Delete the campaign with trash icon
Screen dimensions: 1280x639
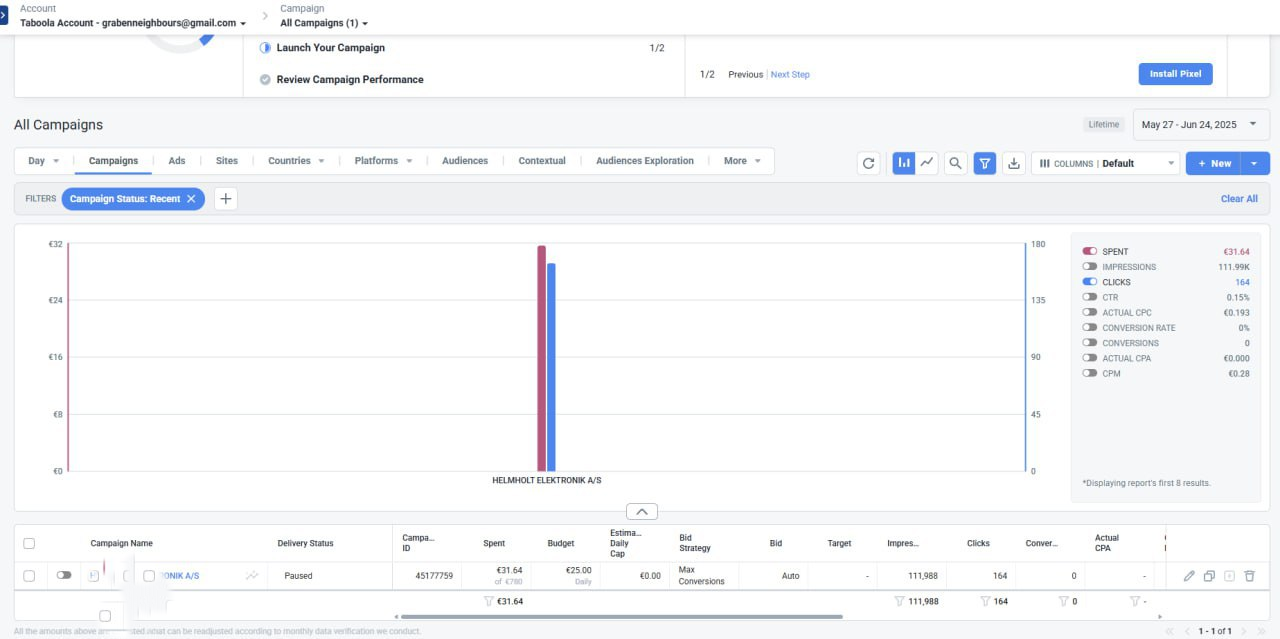pos(1249,575)
